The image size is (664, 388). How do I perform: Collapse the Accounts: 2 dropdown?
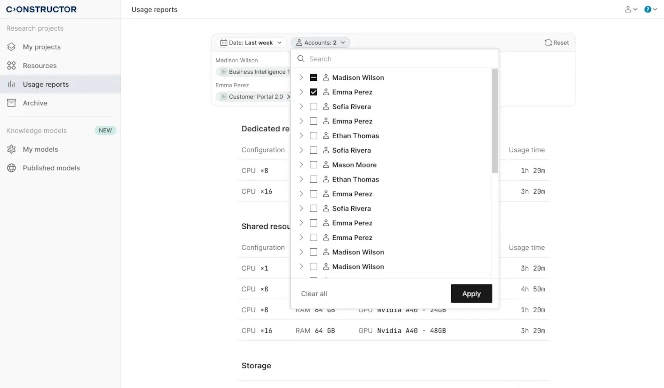pyautogui.click(x=321, y=43)
